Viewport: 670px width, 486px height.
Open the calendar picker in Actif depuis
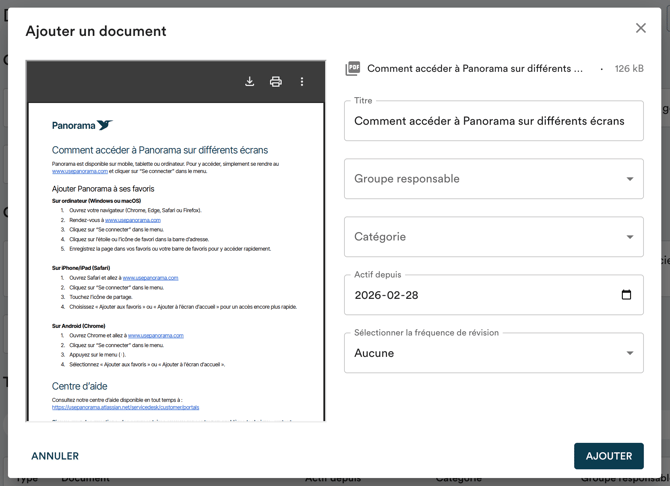click(x=626, y=295)
